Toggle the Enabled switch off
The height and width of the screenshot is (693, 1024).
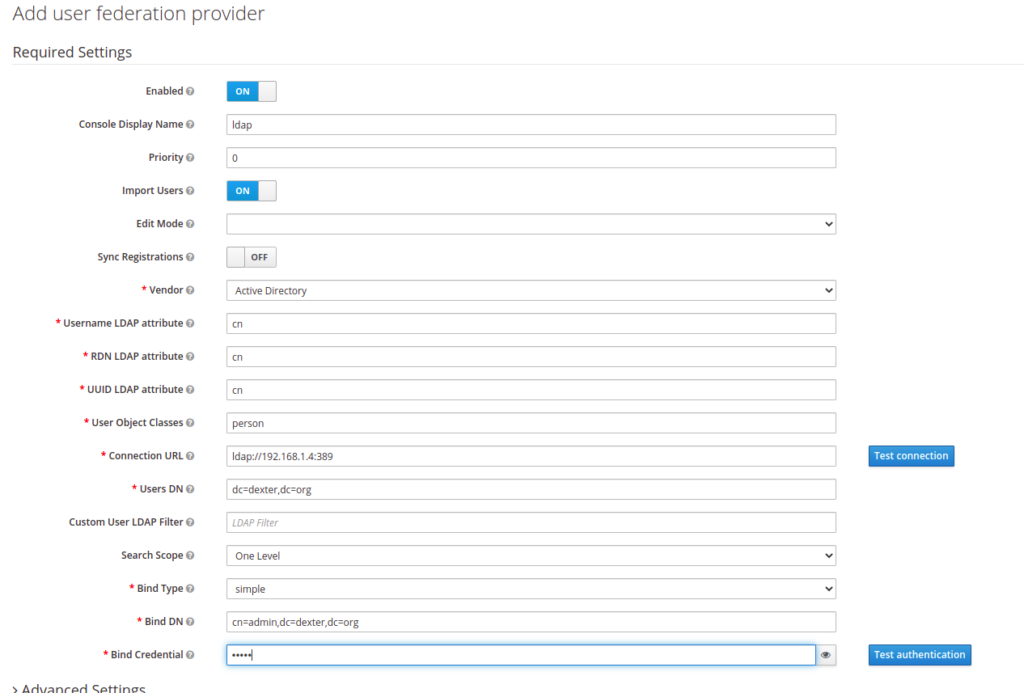[x=251, y=91]
